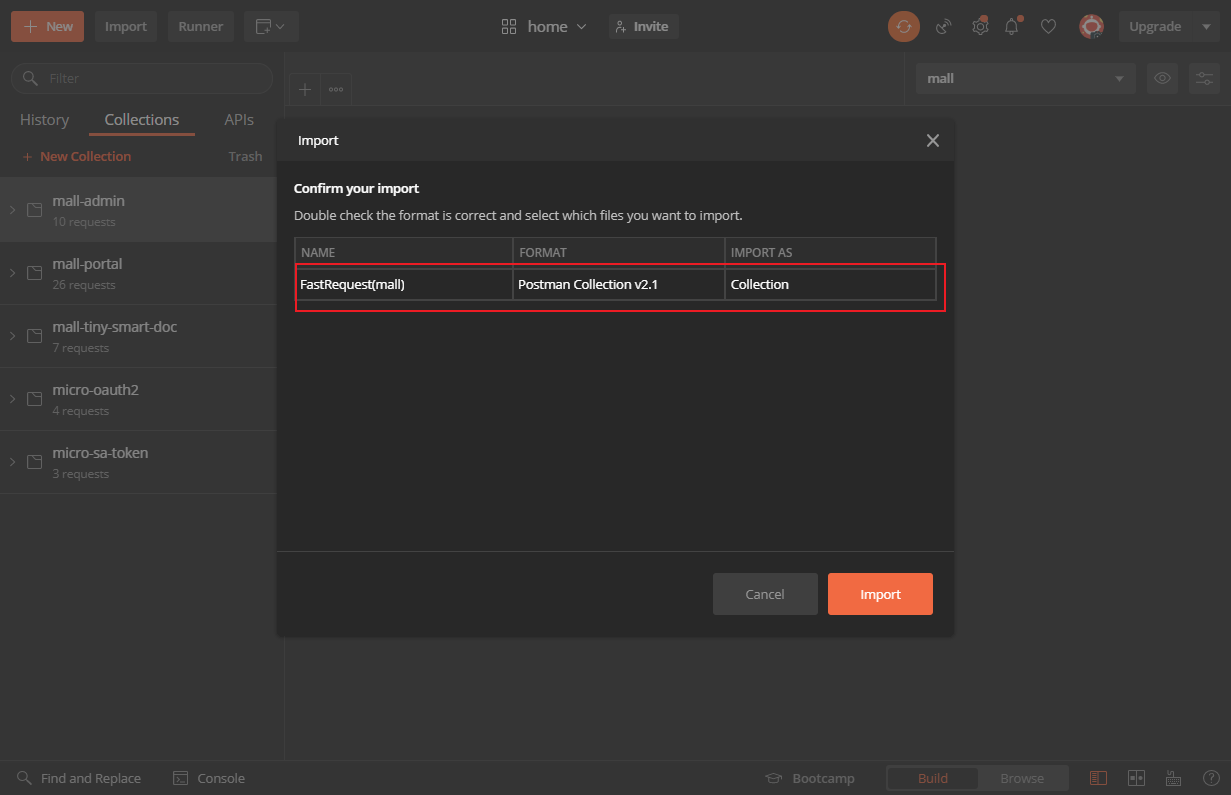The width and height of the screenshot is (1231, 795).
Task: Click the heart icon in header
Action: click(x=1048, y=27)
